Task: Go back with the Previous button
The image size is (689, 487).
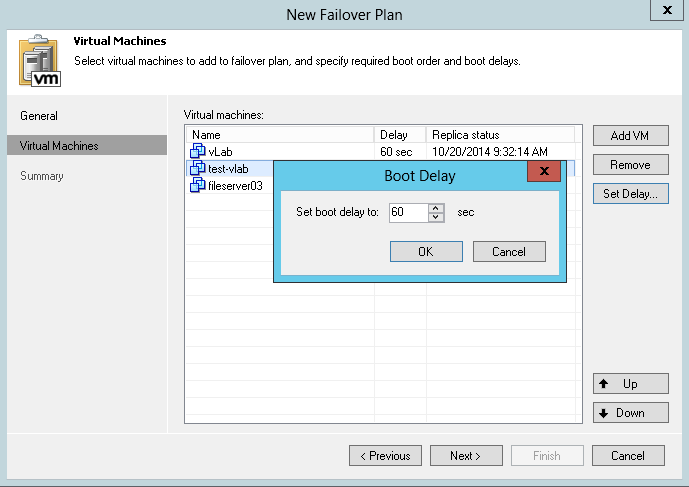Action: click(x=385, y=456)
